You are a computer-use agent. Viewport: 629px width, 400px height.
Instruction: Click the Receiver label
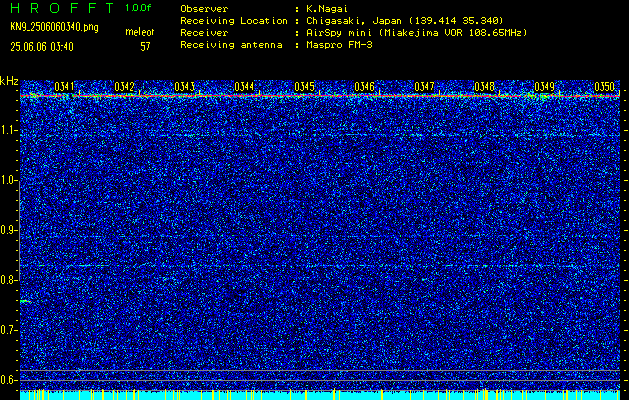click(x=204, y=32)
